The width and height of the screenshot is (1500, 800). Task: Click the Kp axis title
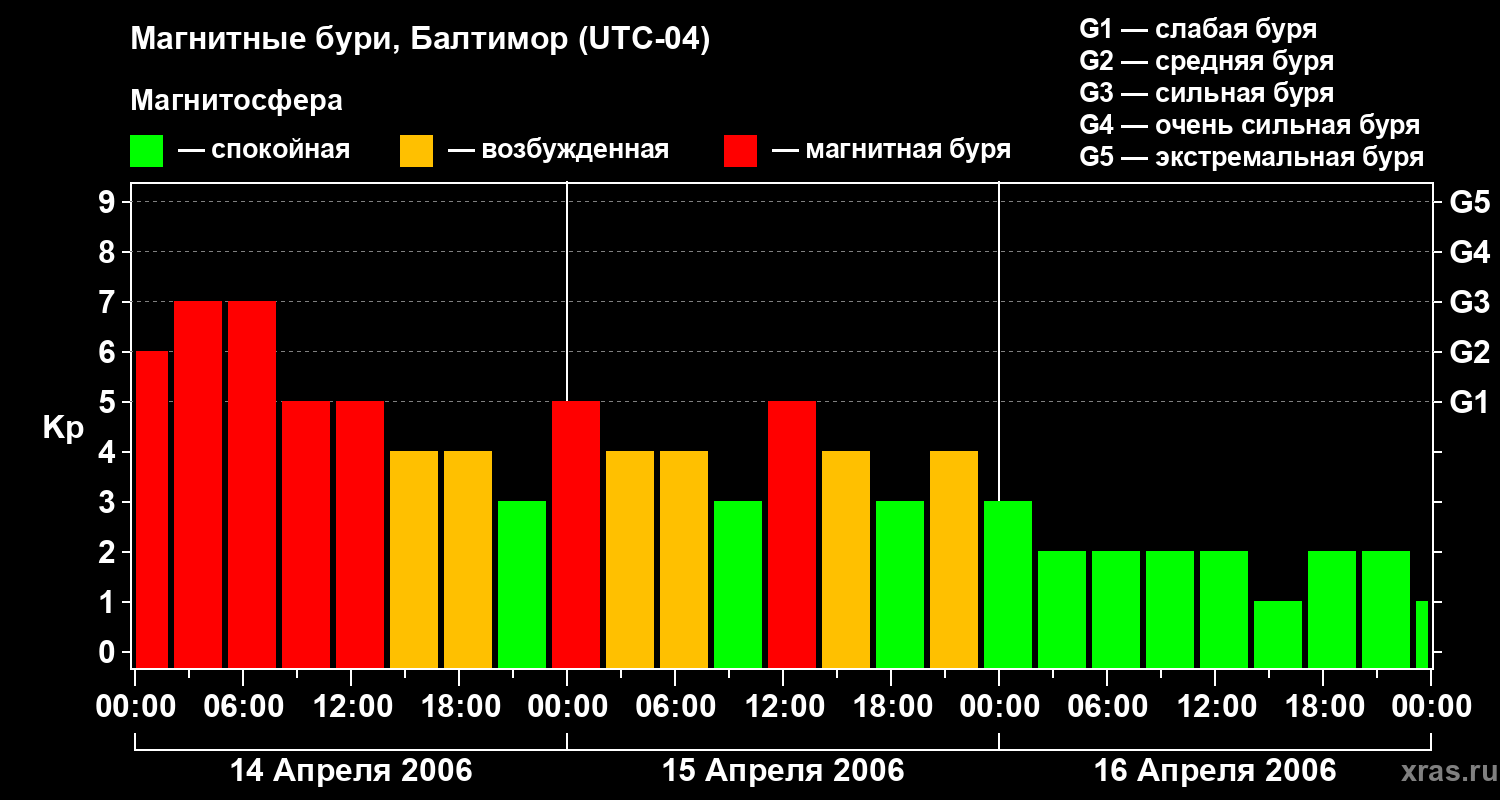pos(64,429)
